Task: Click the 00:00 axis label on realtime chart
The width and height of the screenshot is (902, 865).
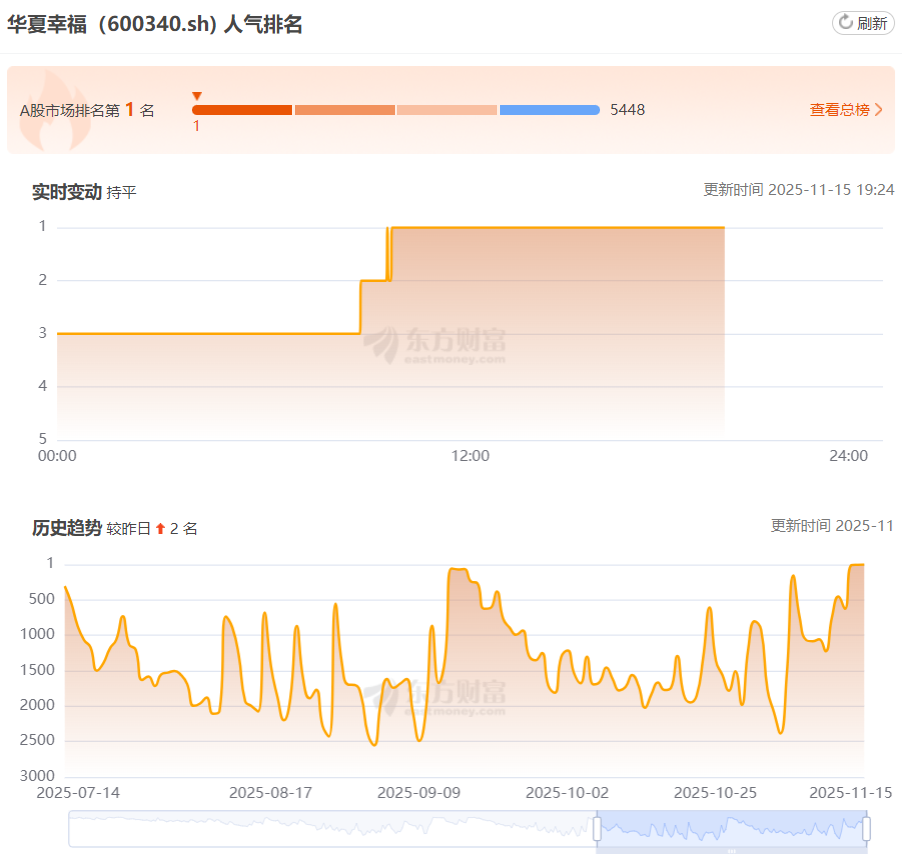Action: tap(57, 456)
